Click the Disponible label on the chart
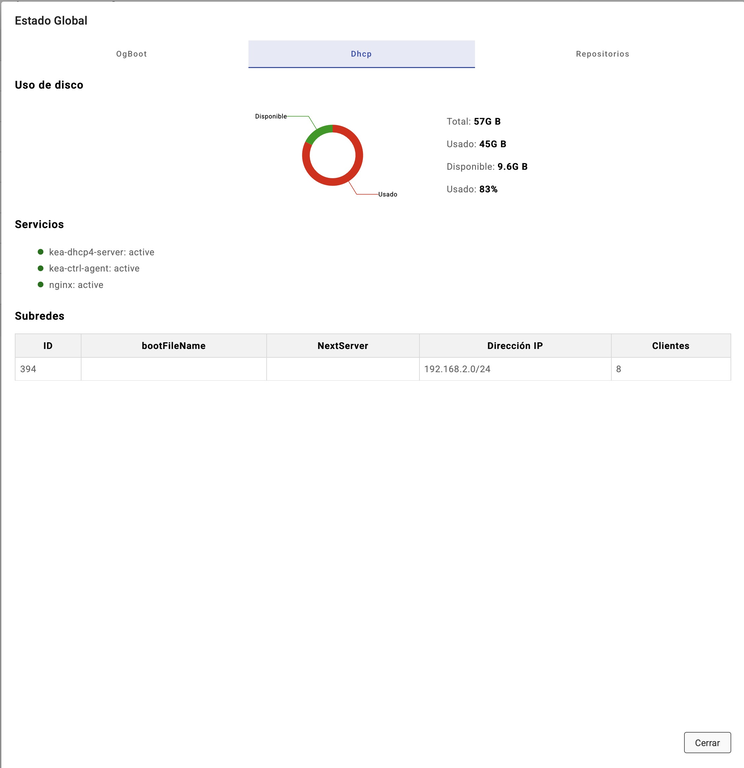Viewport: 744px width, 768px height. coord(270,116)
